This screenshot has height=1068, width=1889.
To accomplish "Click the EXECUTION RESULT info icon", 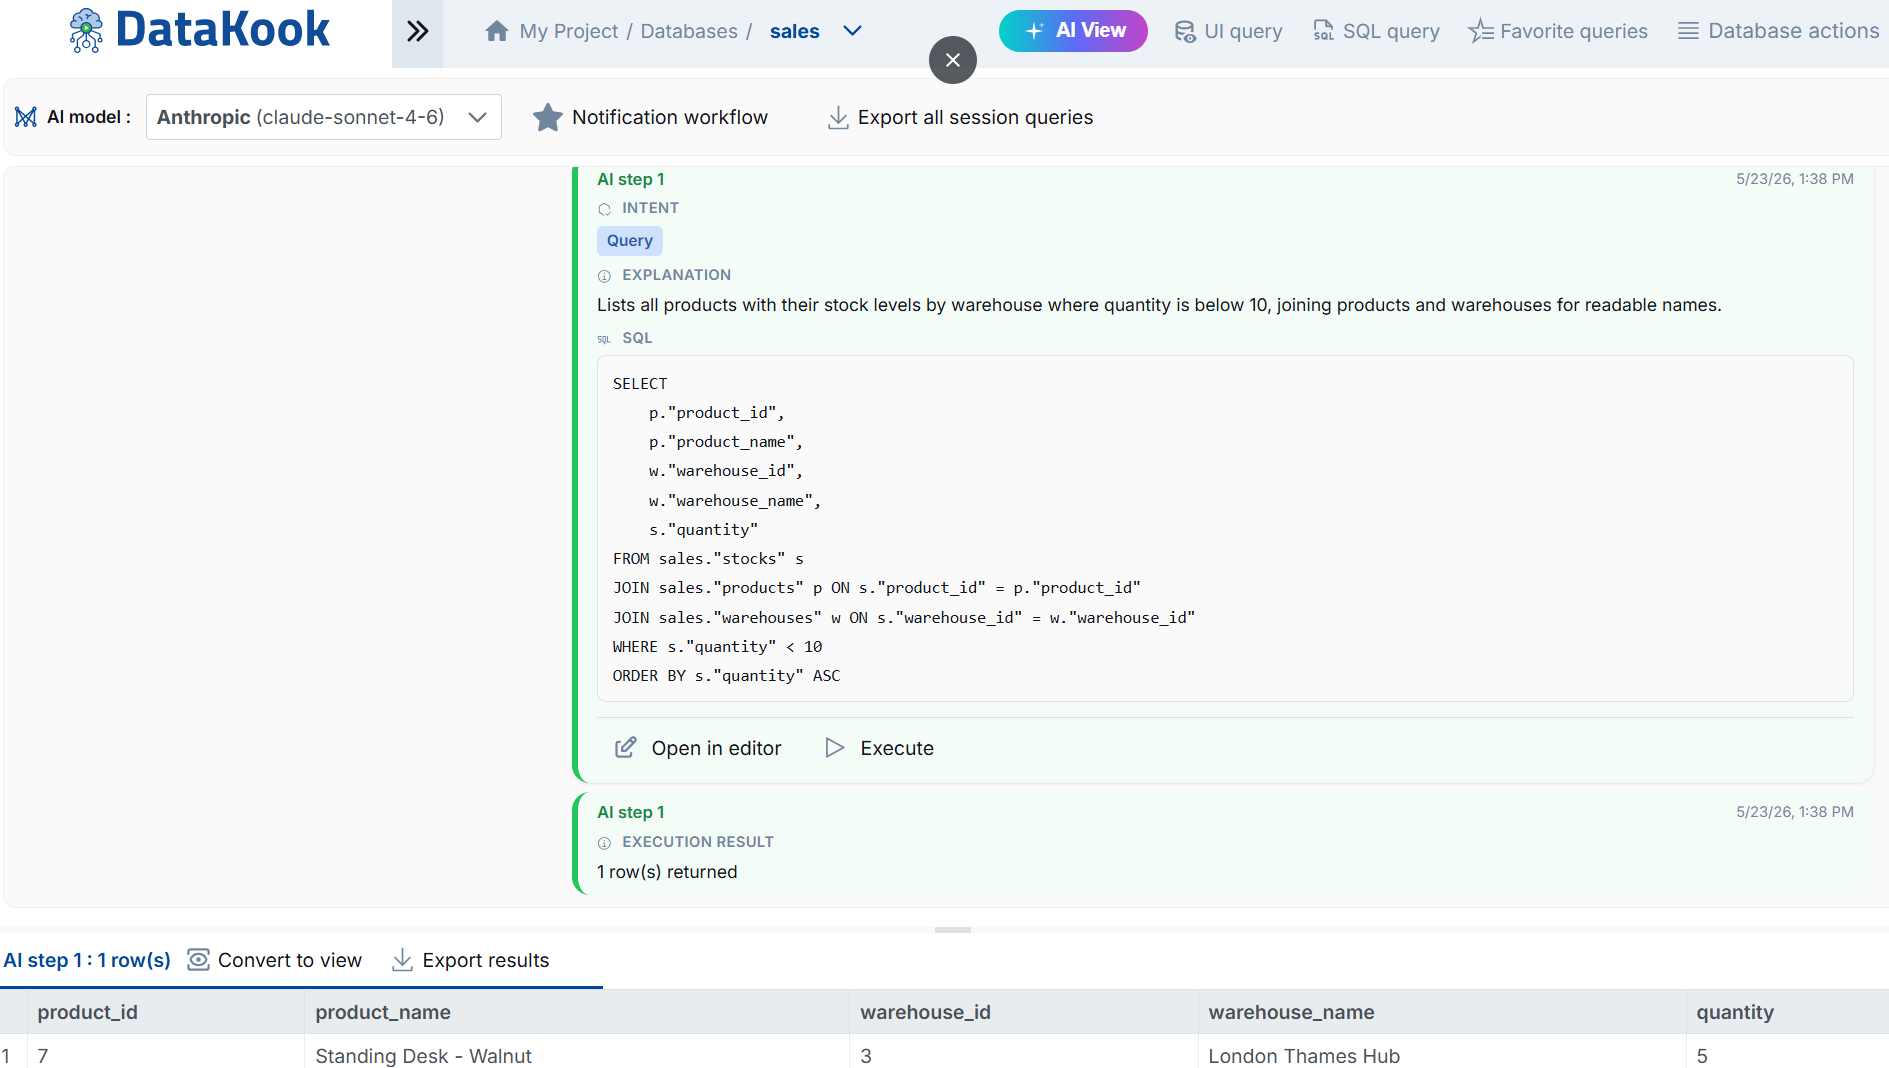I will point(604,843).
